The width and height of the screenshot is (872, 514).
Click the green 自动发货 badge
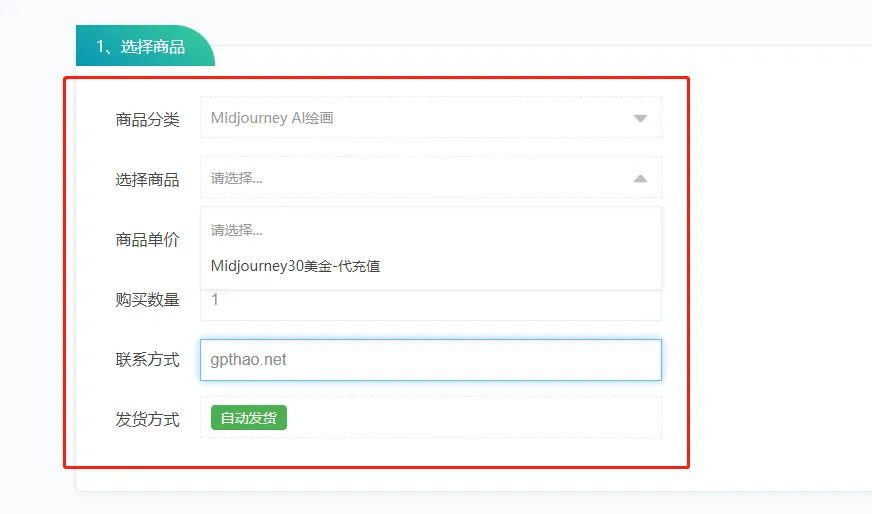coord(248,418)
